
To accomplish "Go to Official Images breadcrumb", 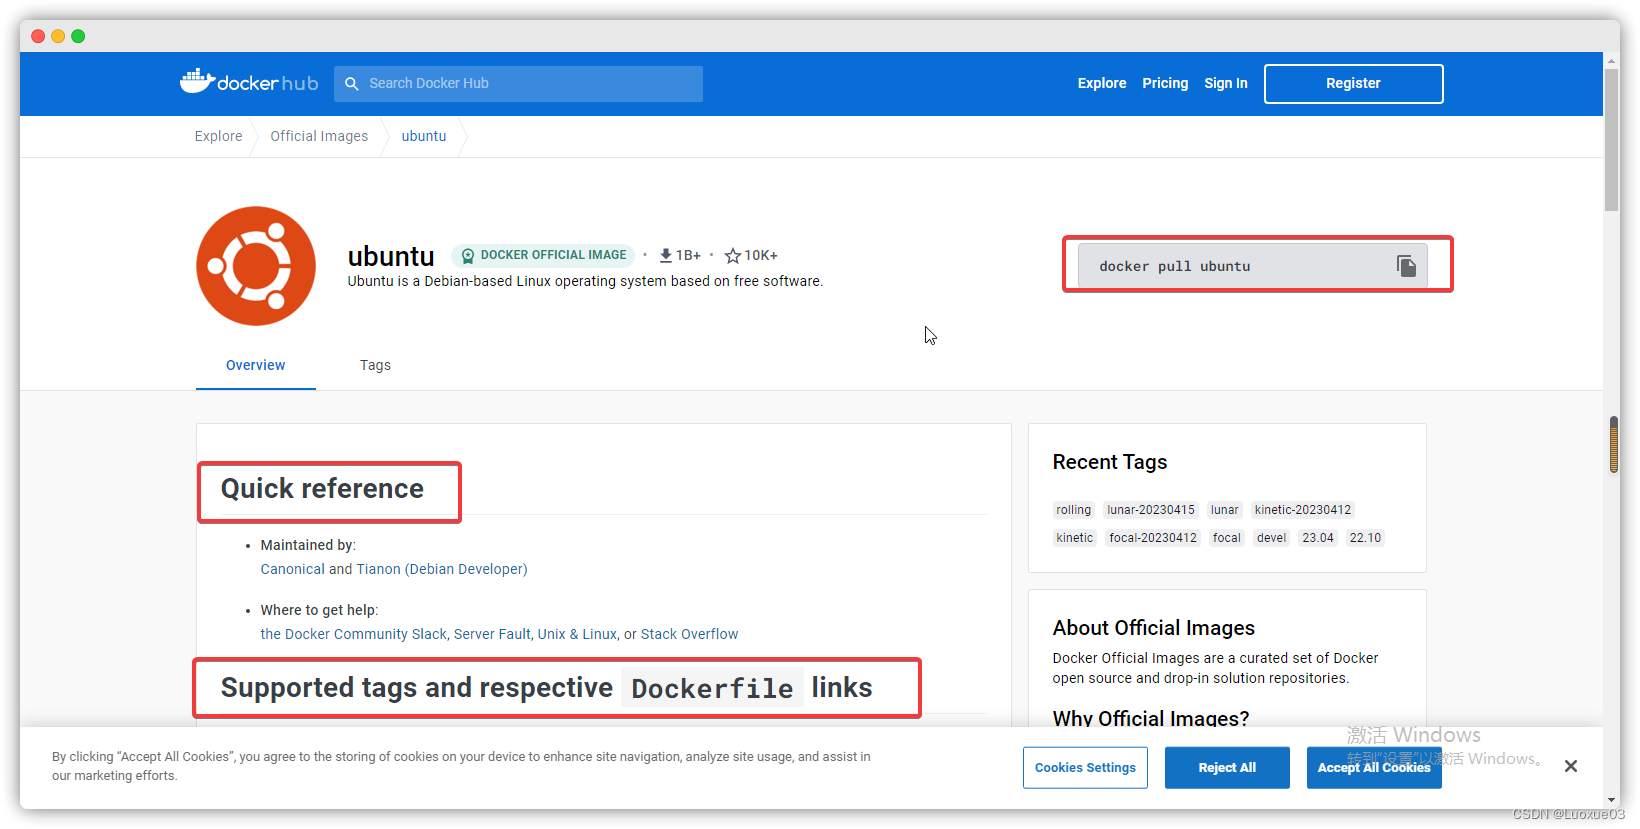I will (319, 136).
